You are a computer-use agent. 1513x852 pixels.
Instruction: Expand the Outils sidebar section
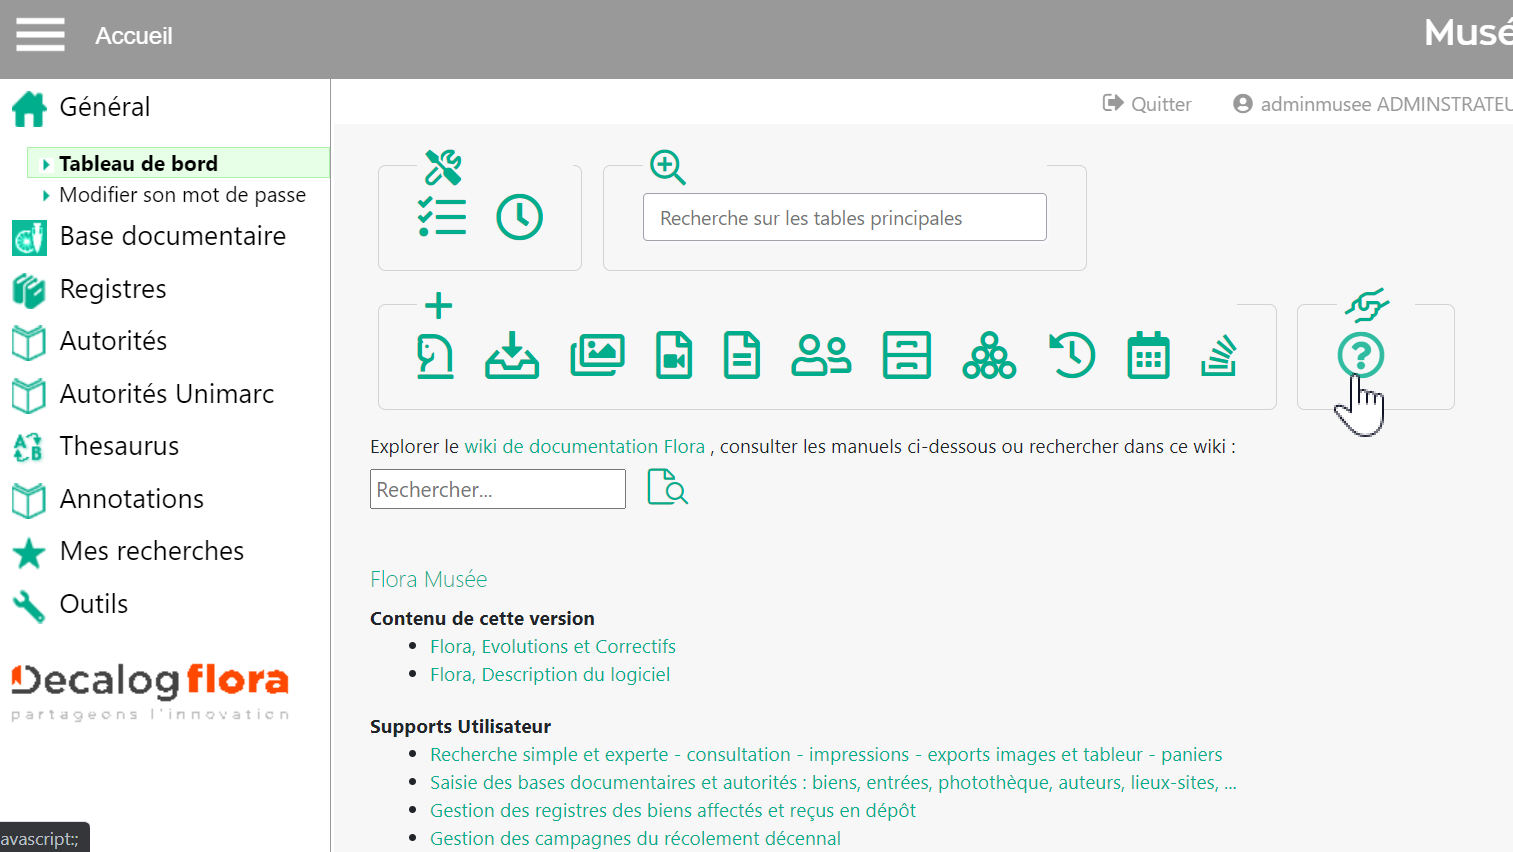[94, 604]
